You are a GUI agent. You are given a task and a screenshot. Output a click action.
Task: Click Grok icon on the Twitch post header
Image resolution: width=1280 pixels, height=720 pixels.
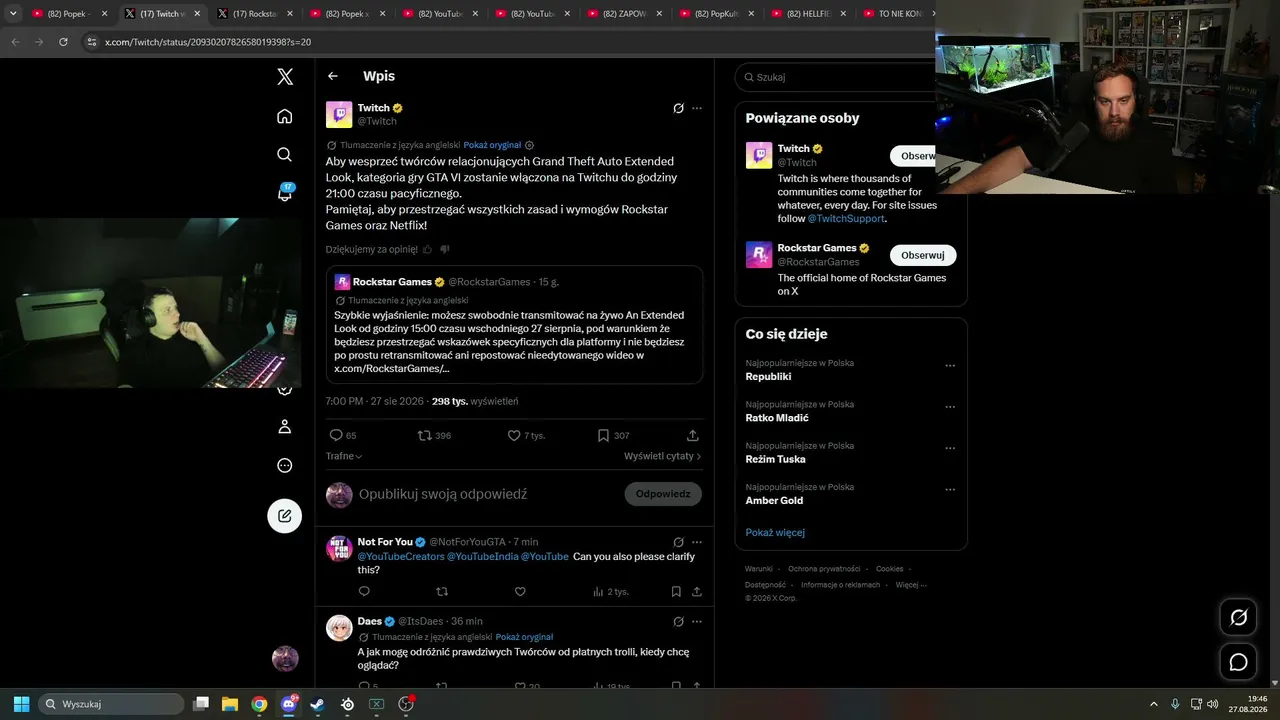point(678,108)
